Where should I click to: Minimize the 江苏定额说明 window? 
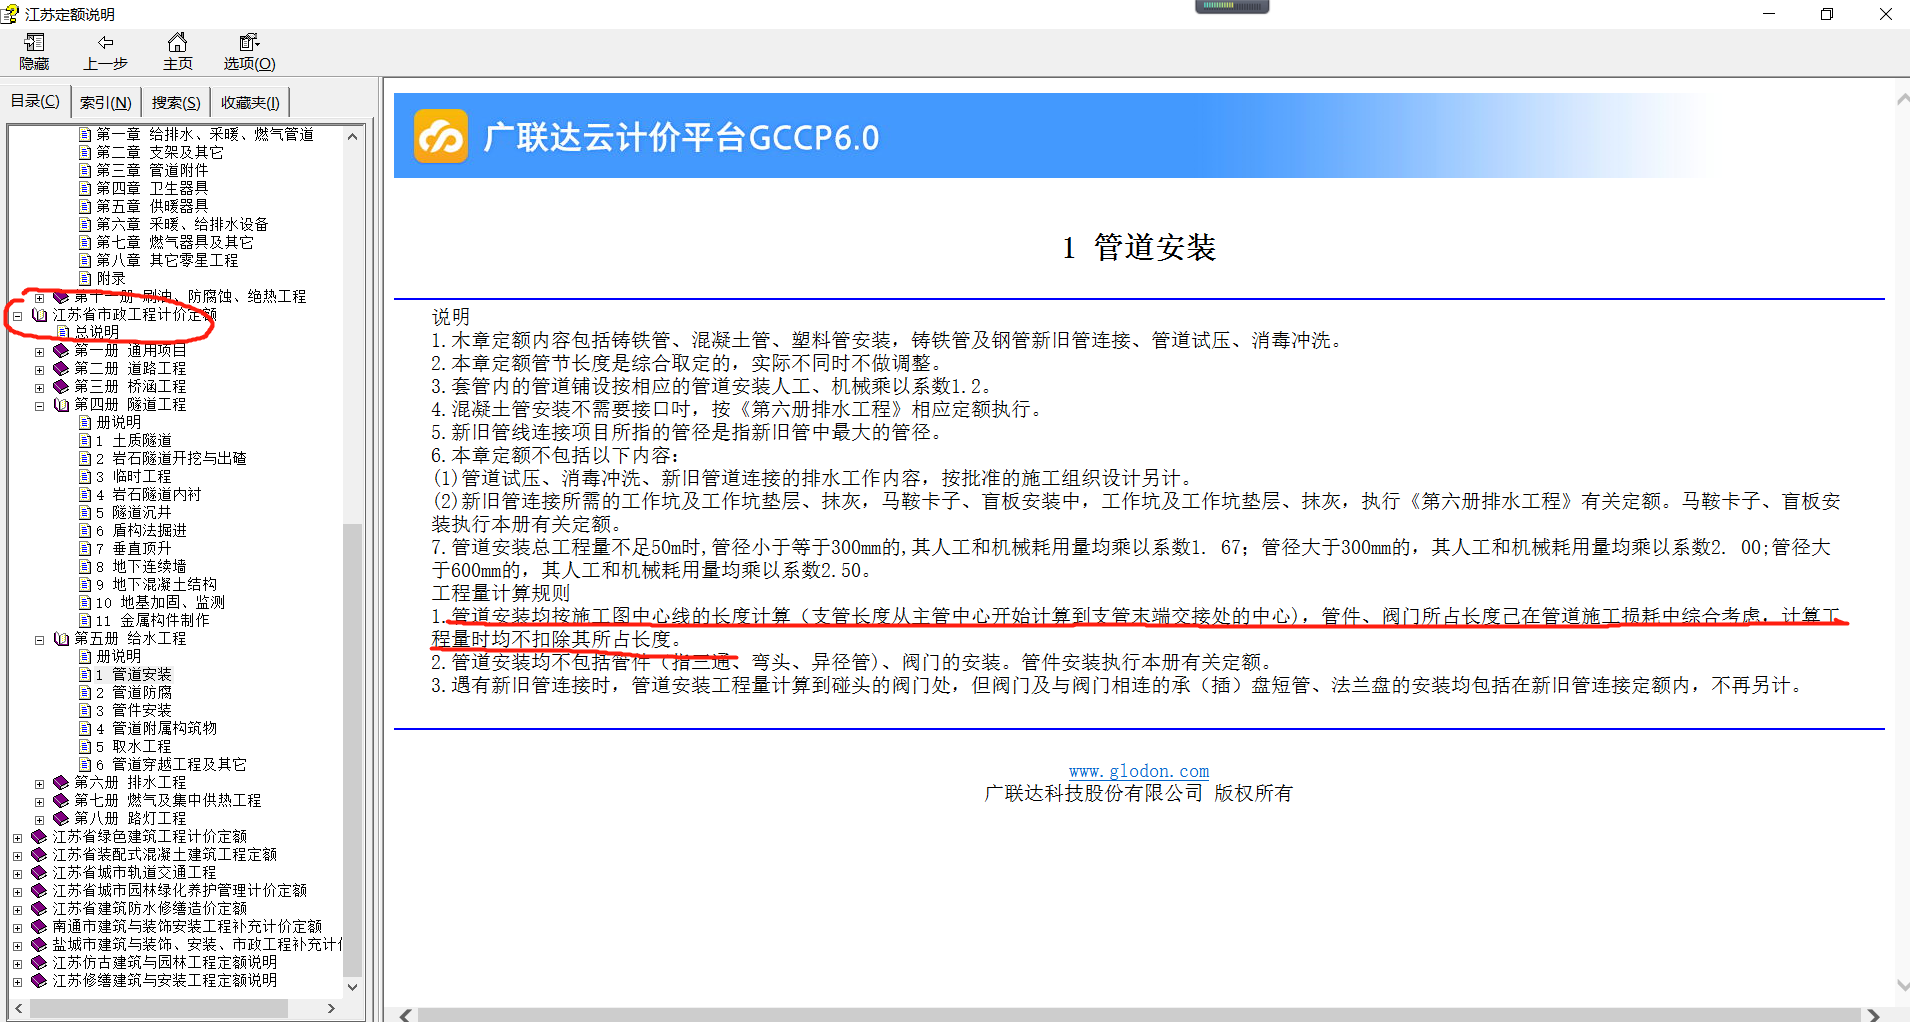1769,14
